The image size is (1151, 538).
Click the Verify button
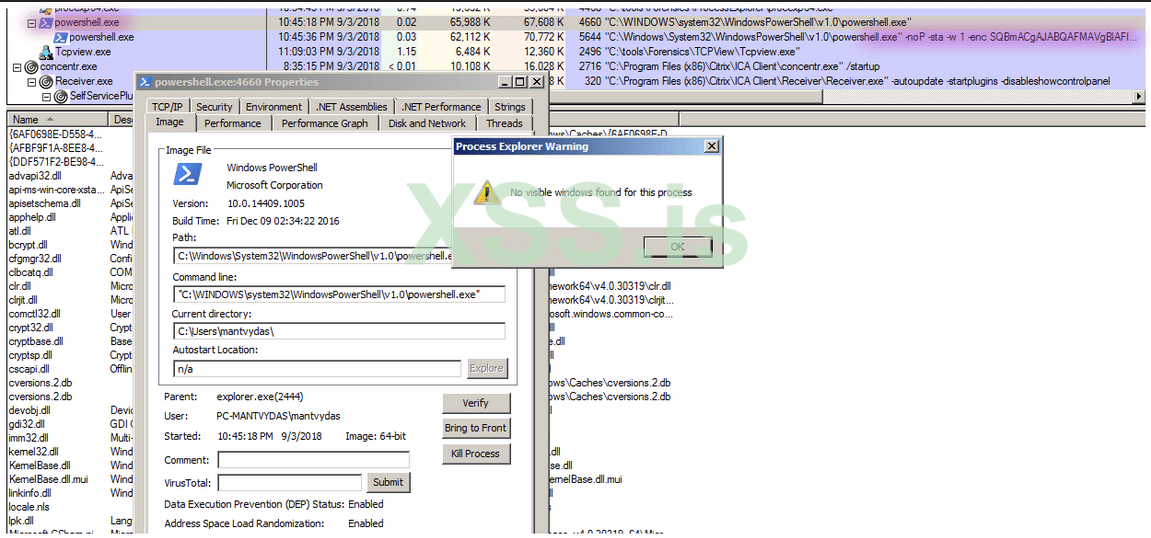coord(476,403)
